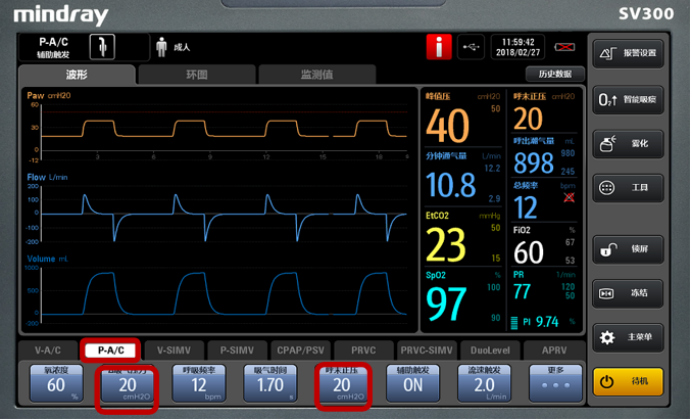Select V-A/C ventilation mode
The width and height of the screenshot is (692, 420).
pyautogui.click(x=48, y=350)
